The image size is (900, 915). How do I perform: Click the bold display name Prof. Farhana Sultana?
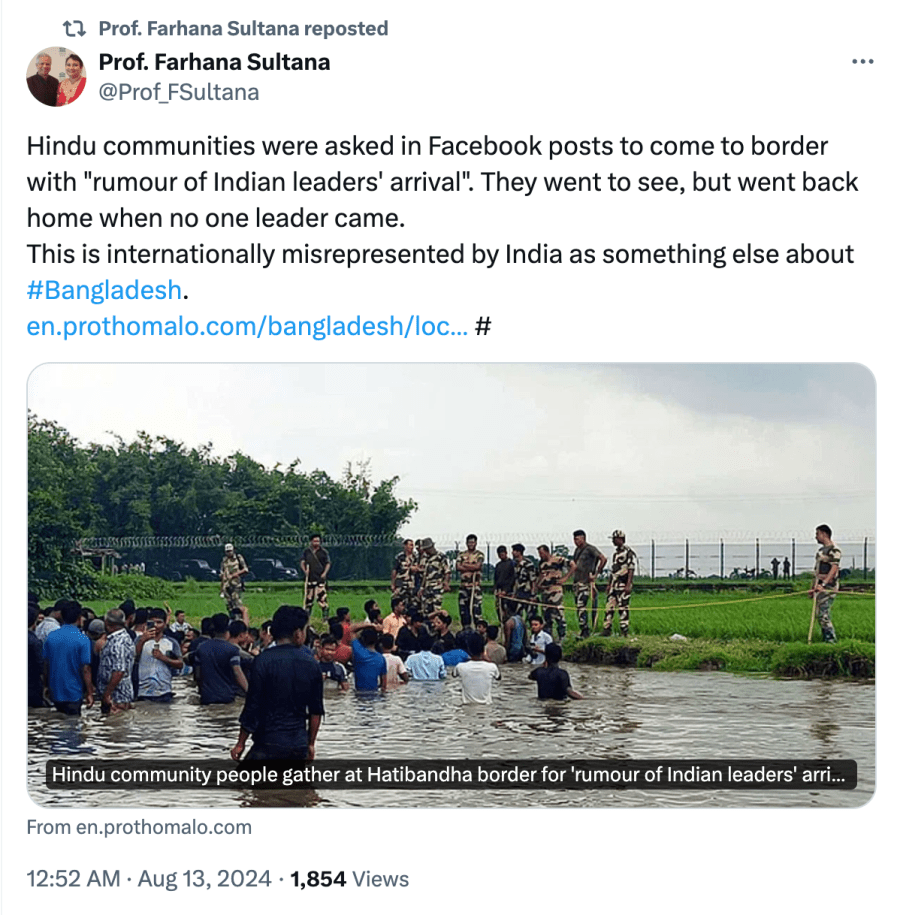point(214,62)
